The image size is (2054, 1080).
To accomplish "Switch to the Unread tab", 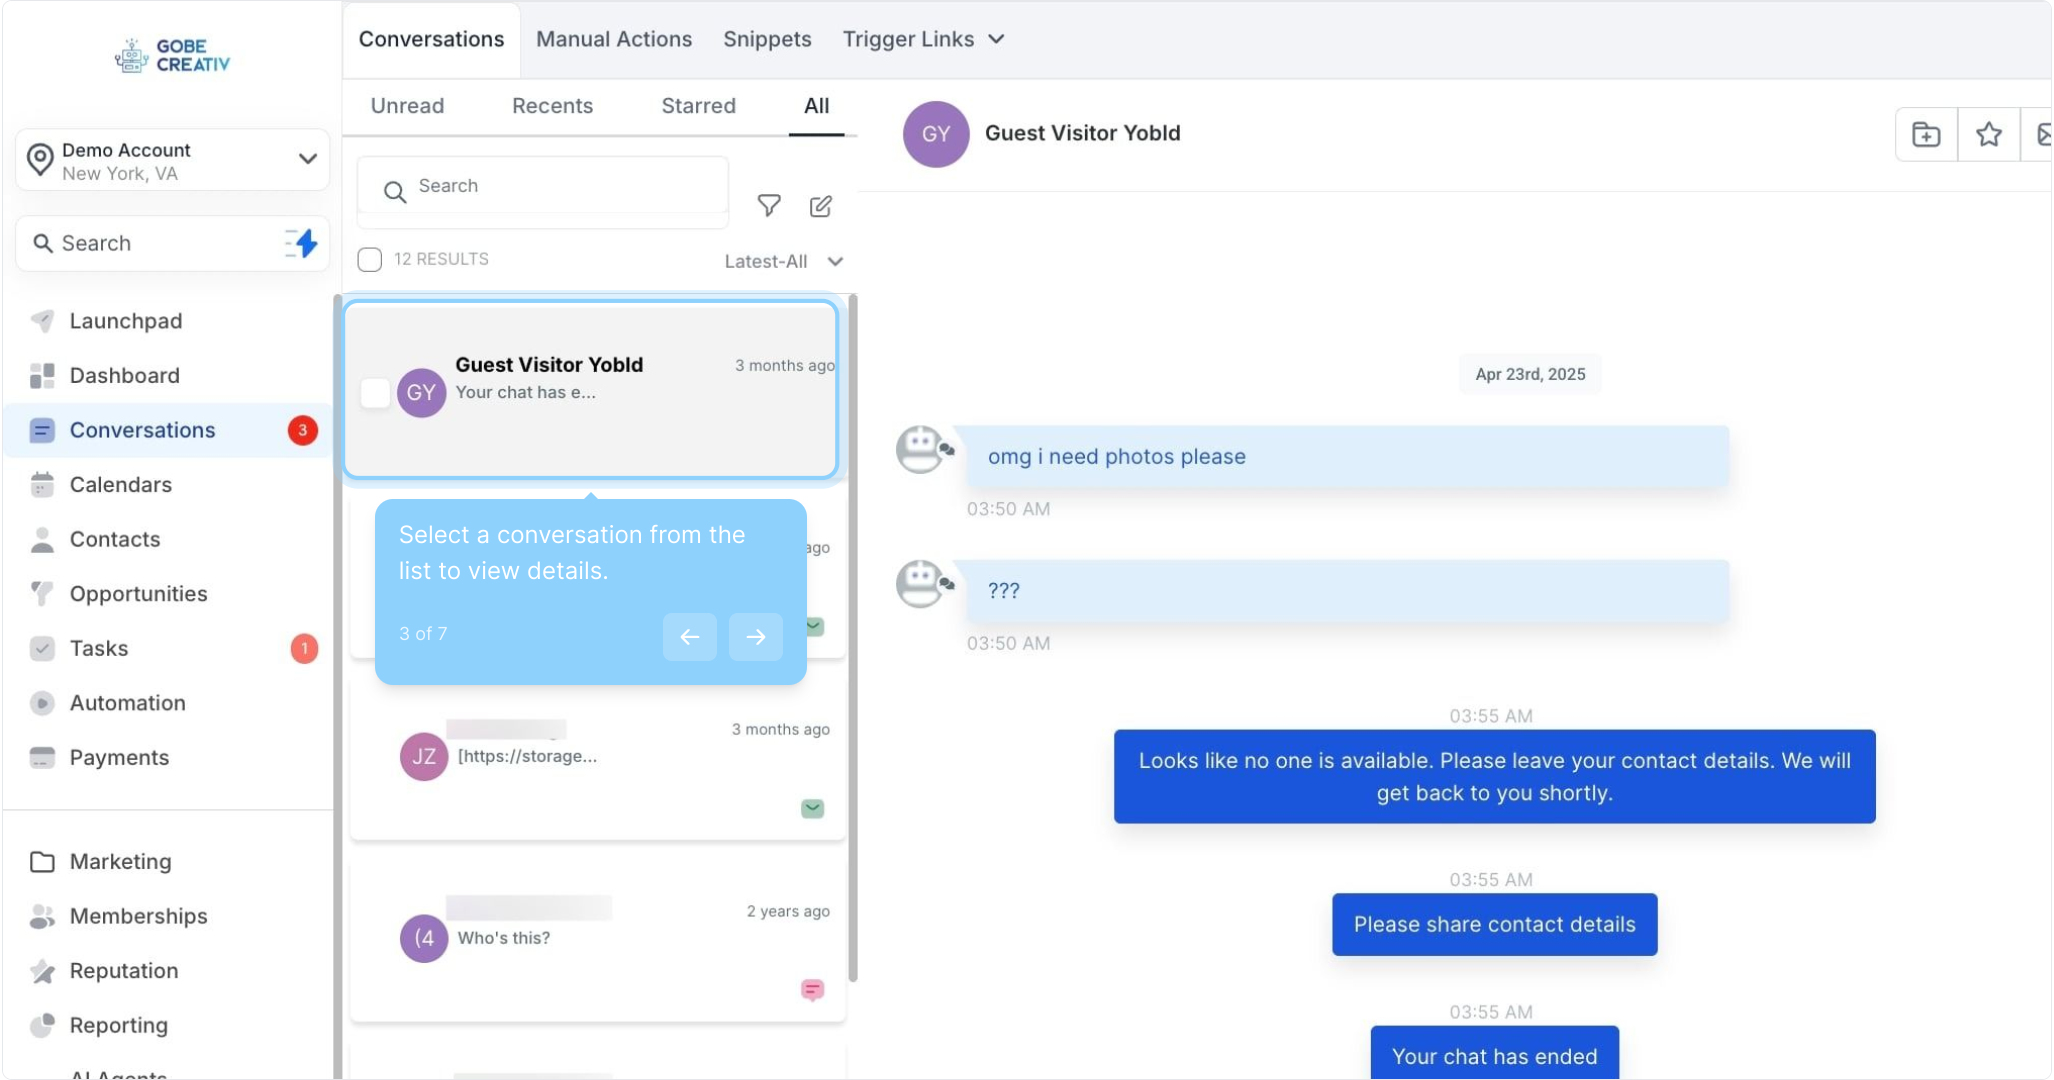I will (407, 106).
